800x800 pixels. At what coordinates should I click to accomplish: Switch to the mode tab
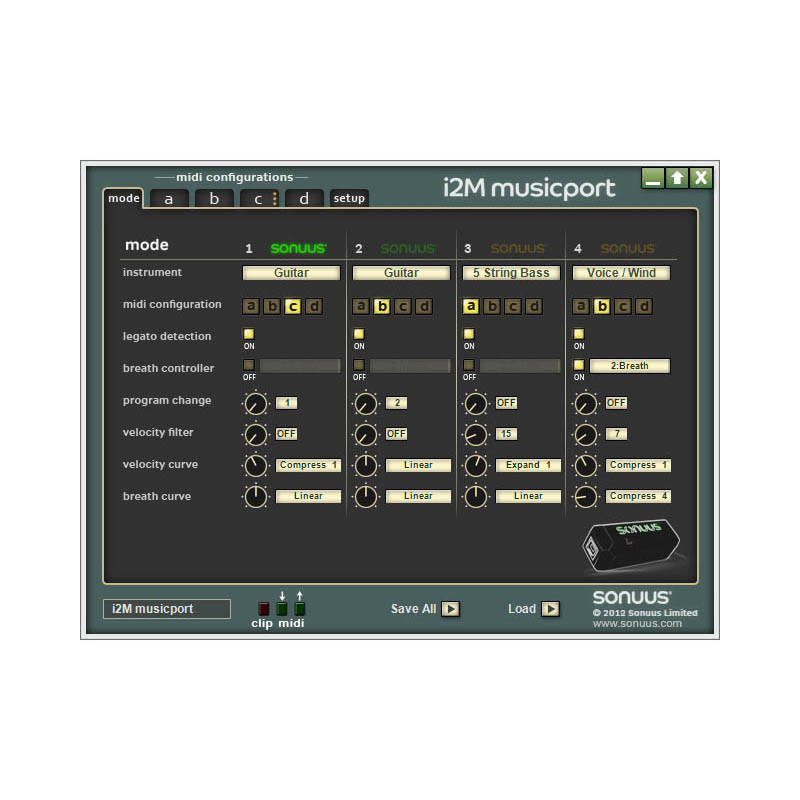pos(123,198)
